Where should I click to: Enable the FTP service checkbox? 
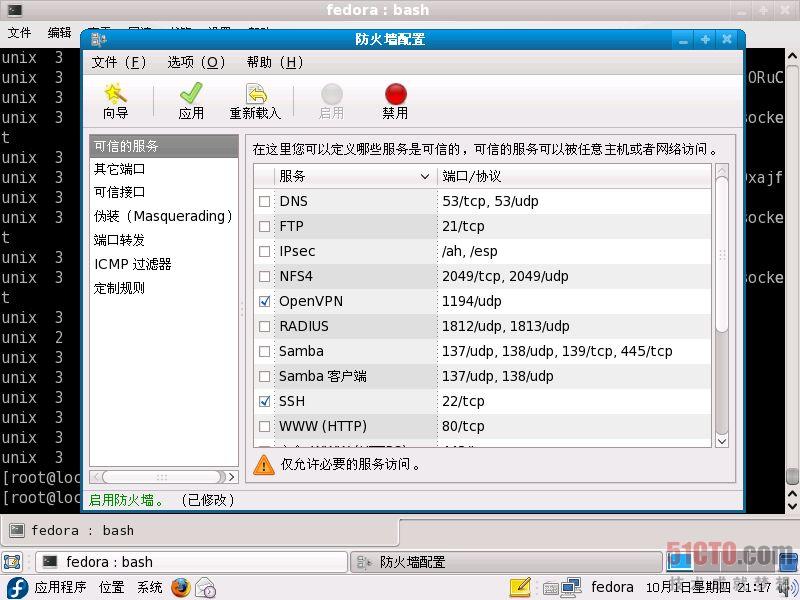[x=264, y=226]
